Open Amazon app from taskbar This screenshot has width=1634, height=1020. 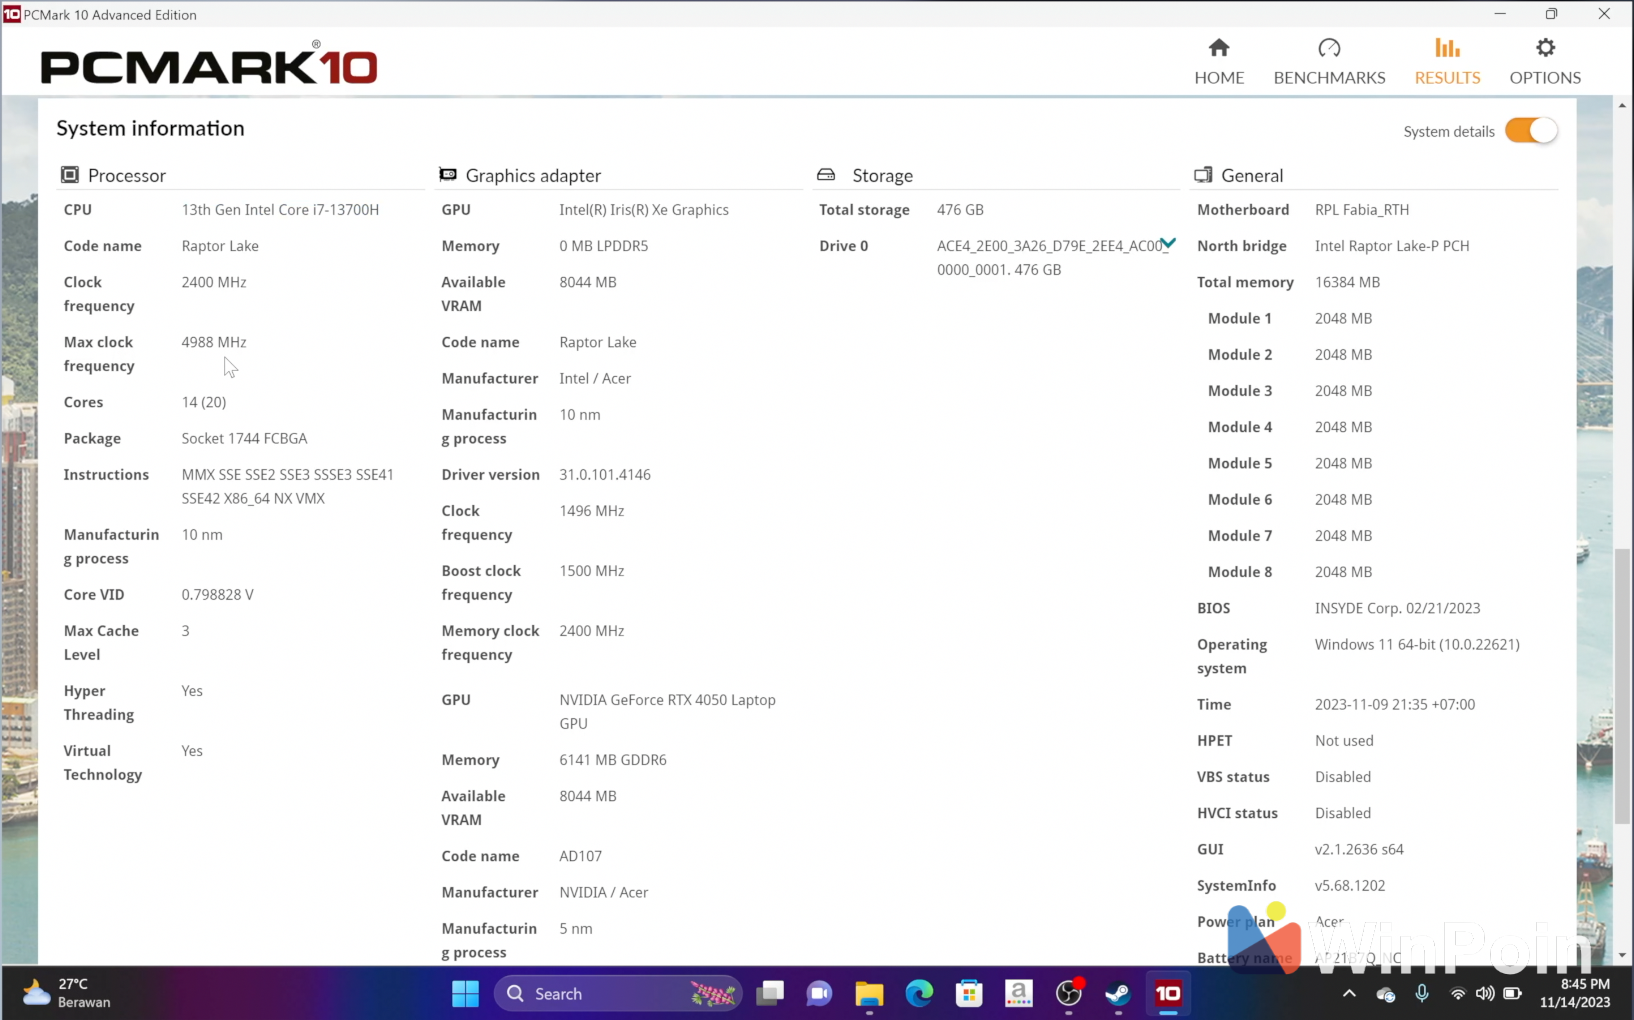pos(1018,994)
